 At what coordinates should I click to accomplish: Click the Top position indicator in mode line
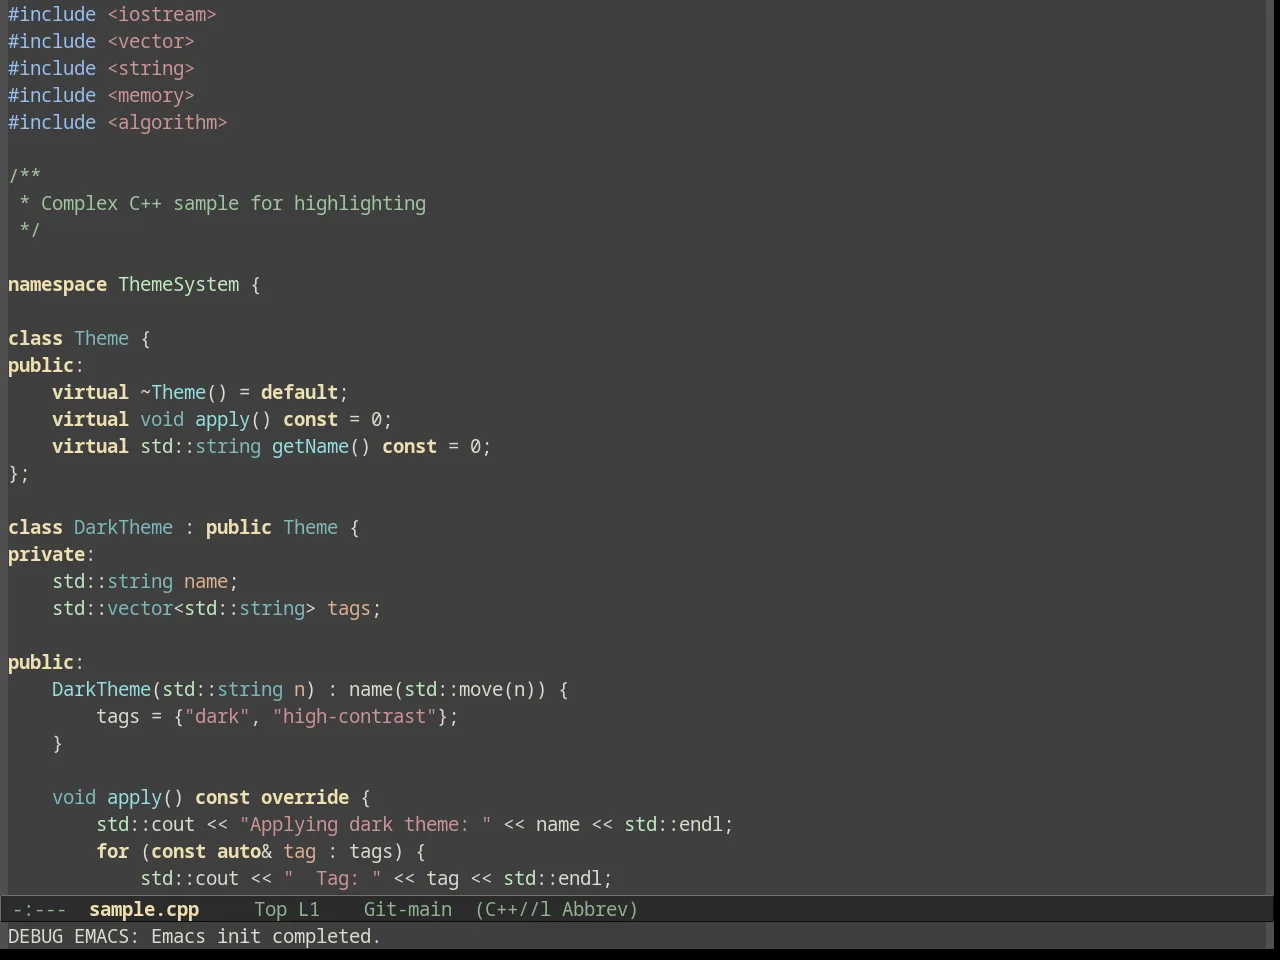point(270,910)
